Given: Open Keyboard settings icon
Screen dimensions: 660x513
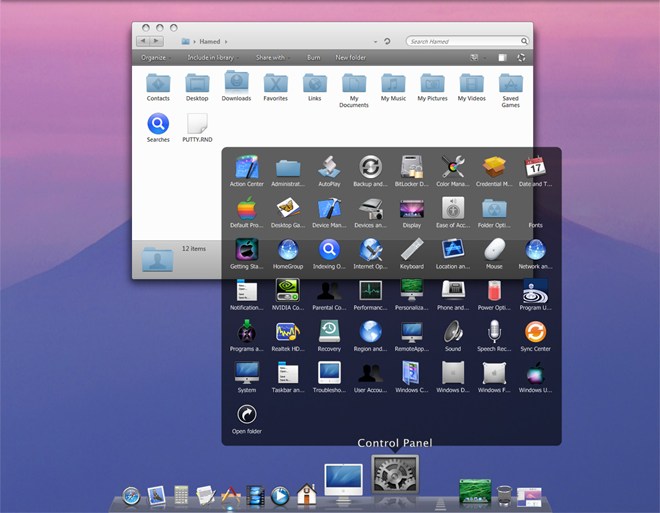Looking at the screenshot, I should point(412,249).
